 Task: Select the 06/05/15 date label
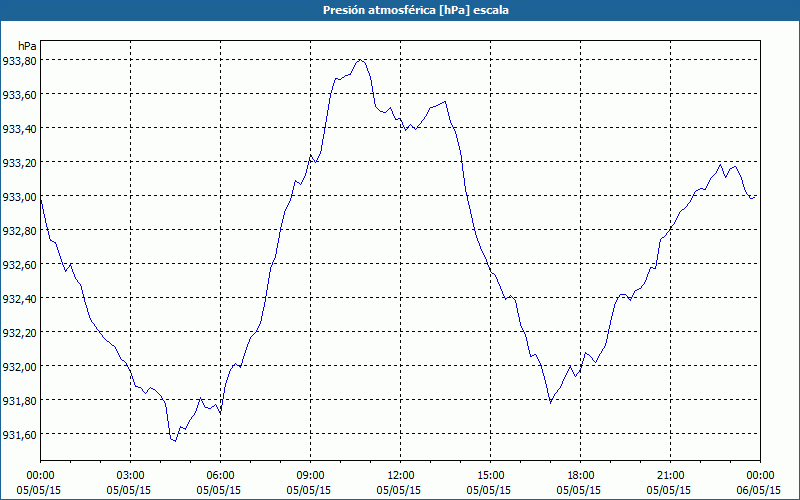point(759,490)
